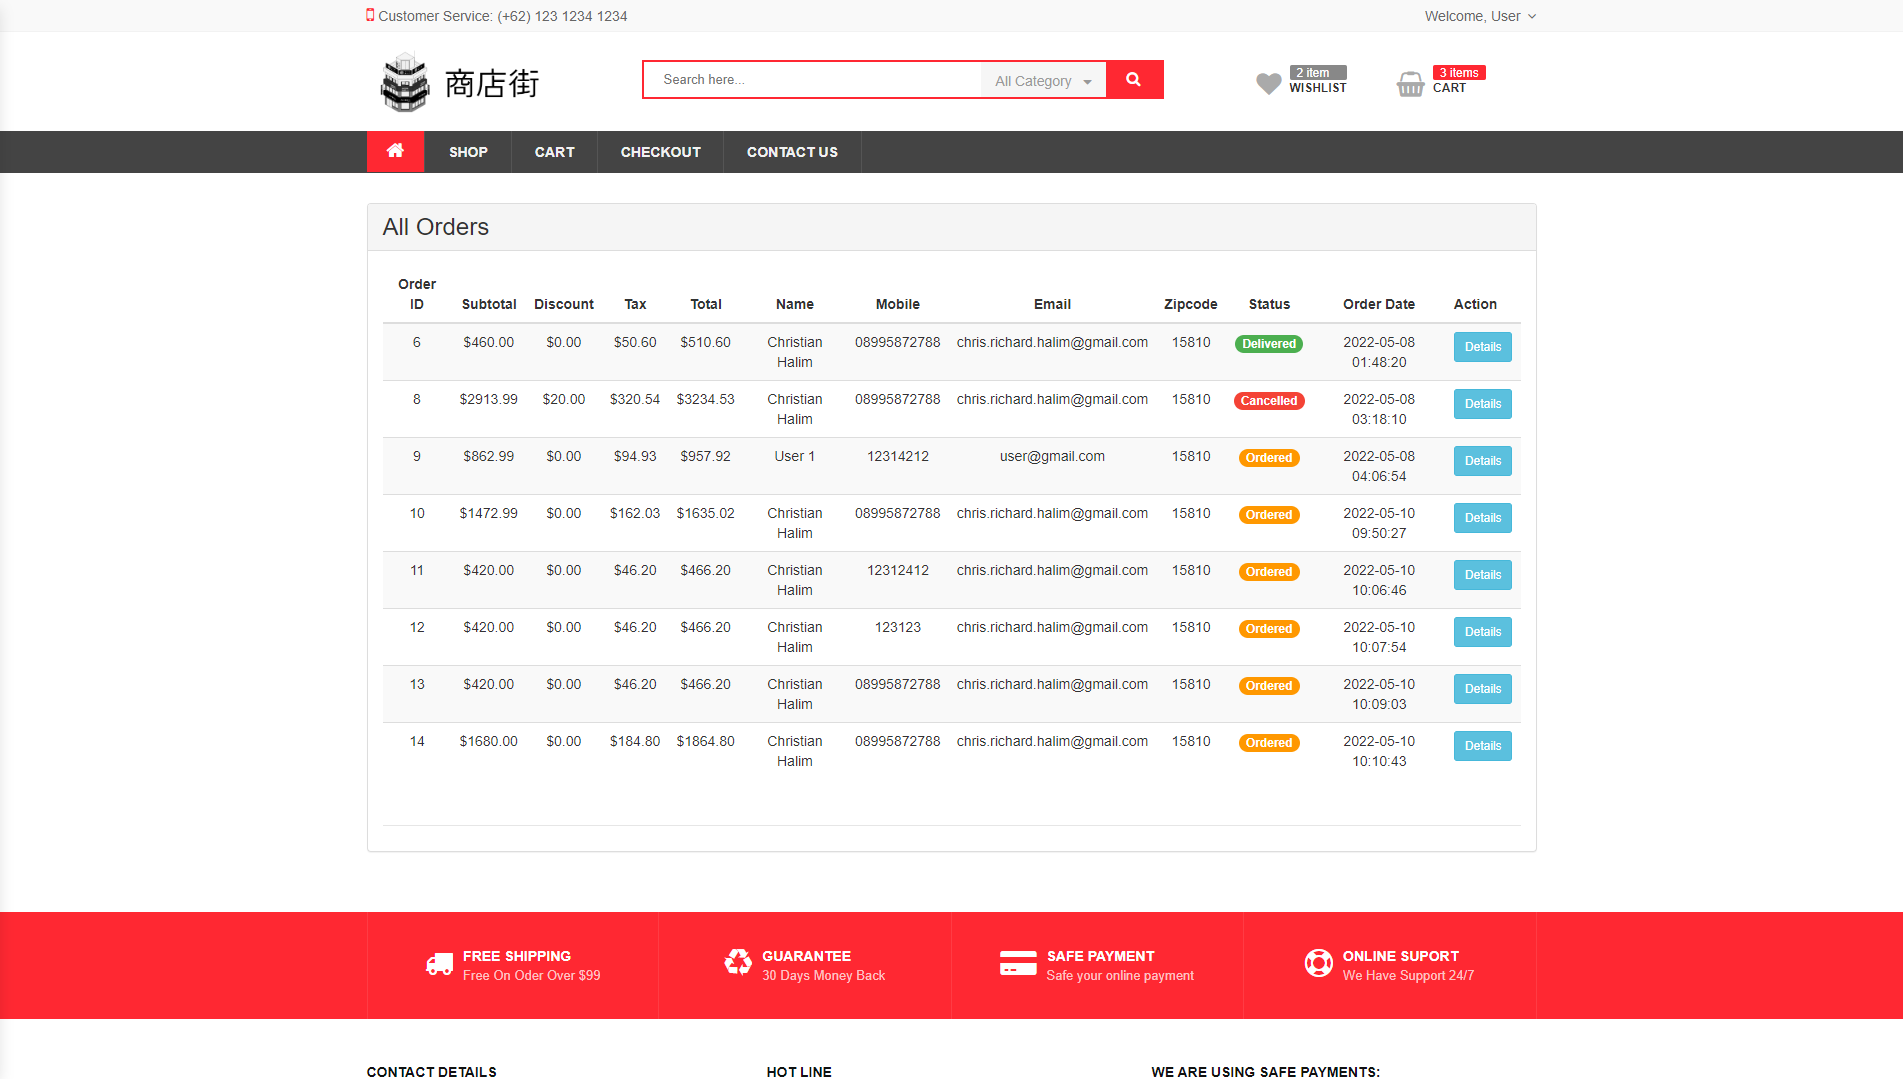Click the Status column header
The image size is (1903, 1079).
click(x=1269, y=304)
